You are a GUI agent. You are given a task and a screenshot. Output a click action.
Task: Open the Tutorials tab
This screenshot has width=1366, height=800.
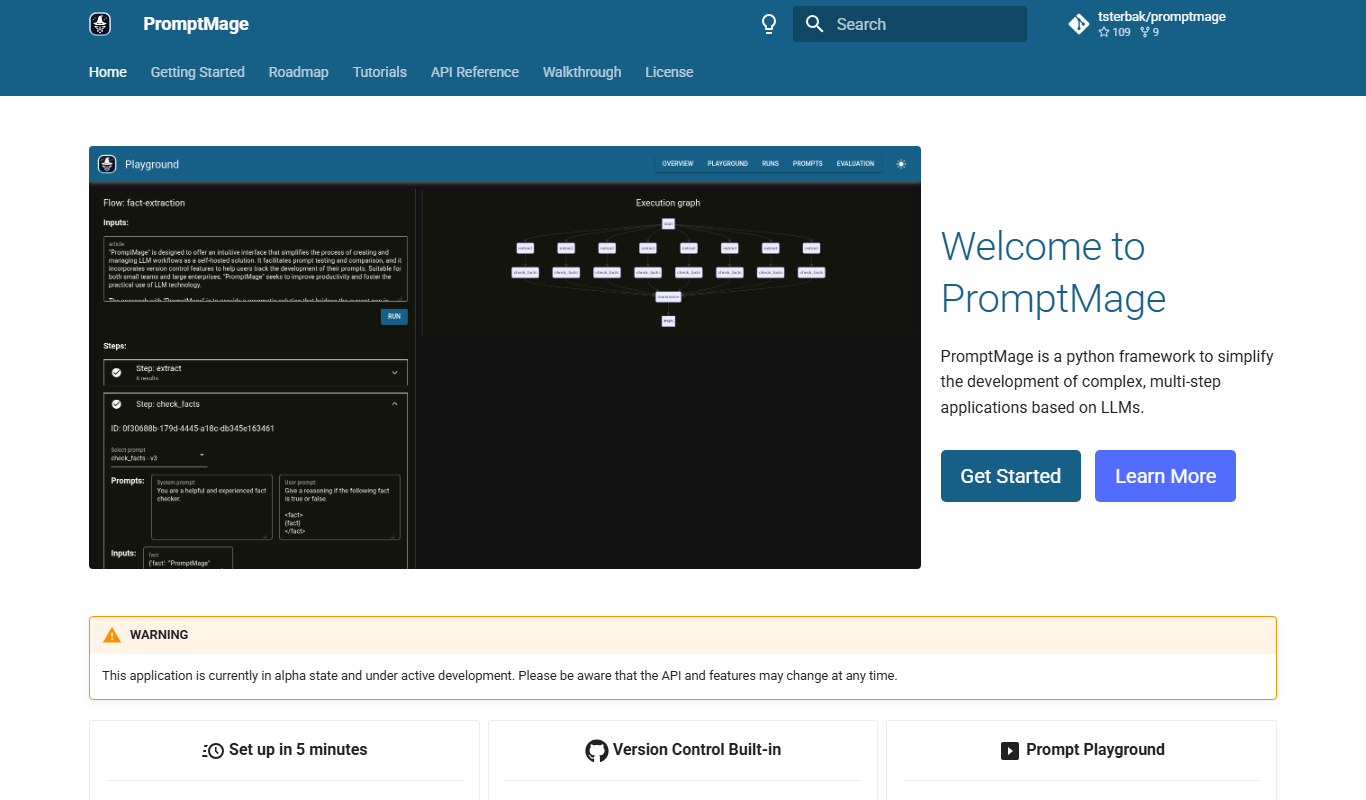(380, 72)
